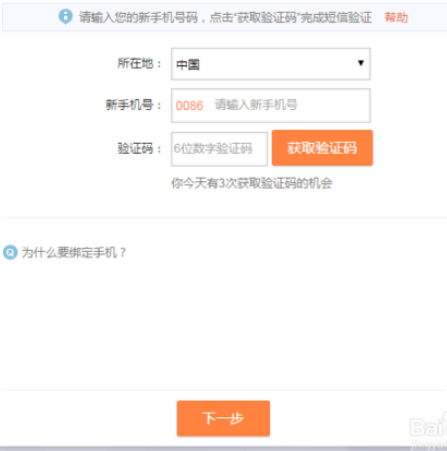Click the blue info icon in the banner

coord(65,16)
